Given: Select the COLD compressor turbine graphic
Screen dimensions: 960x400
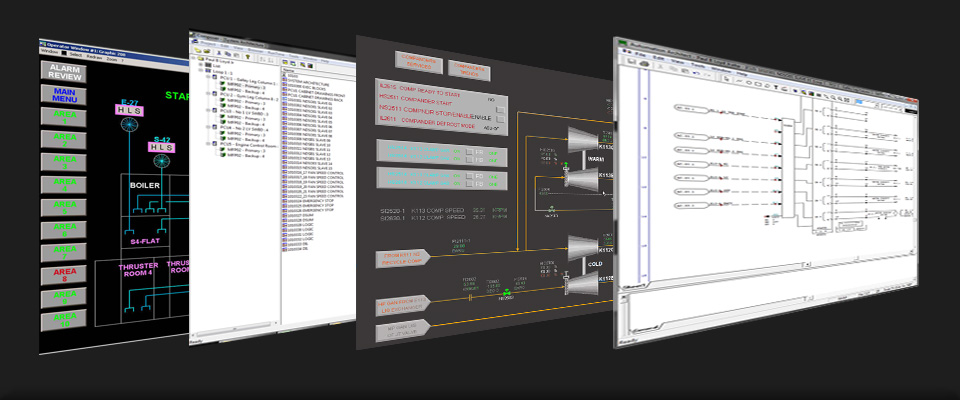Looking at the screenshot, I should click(x=583, y=246).
